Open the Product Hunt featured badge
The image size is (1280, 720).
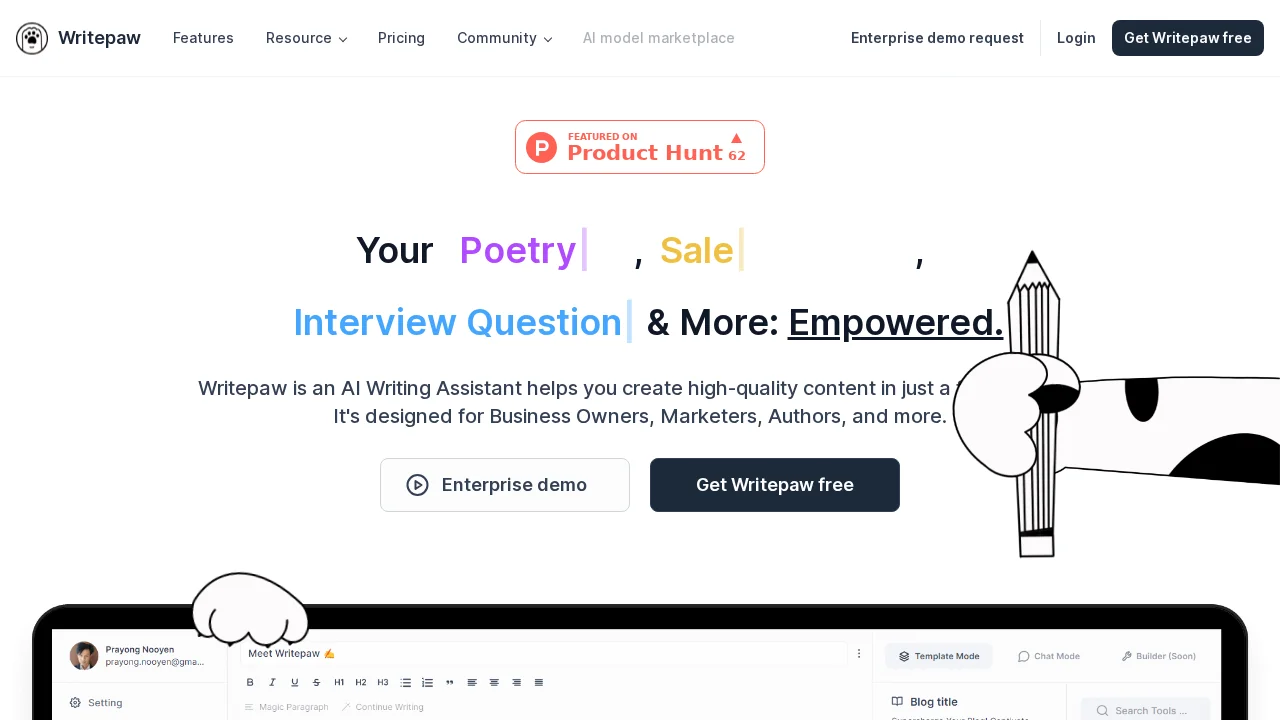(x=639, y=147)
